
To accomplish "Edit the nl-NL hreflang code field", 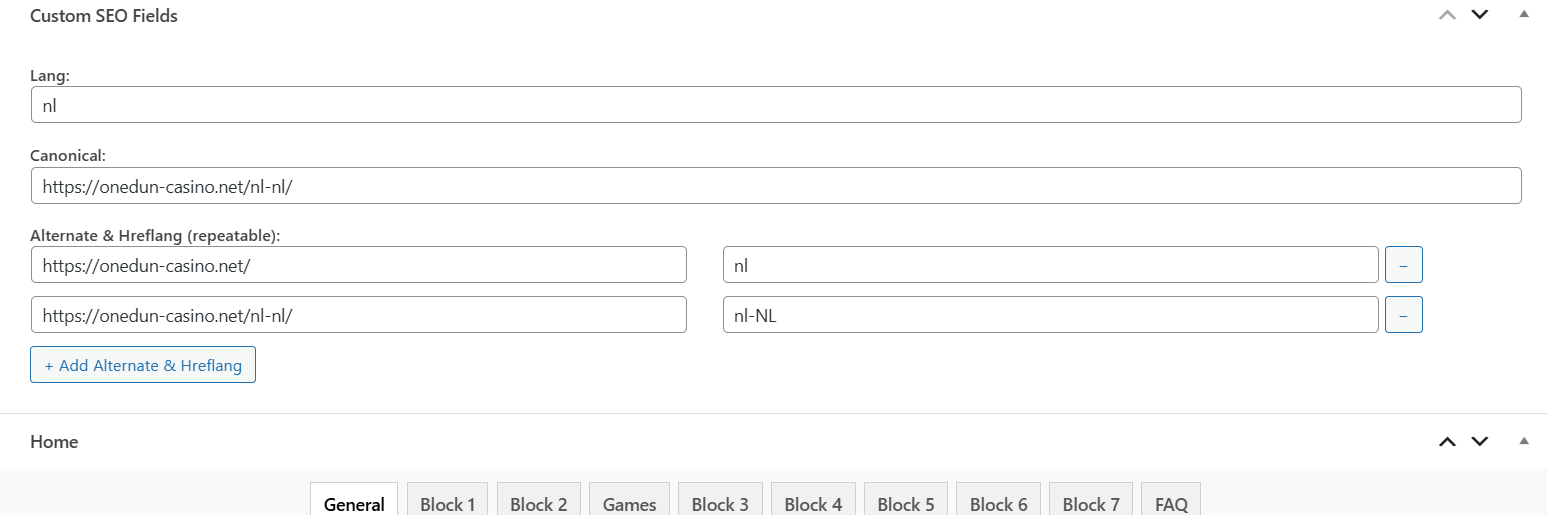I will tap(1050, 315).
